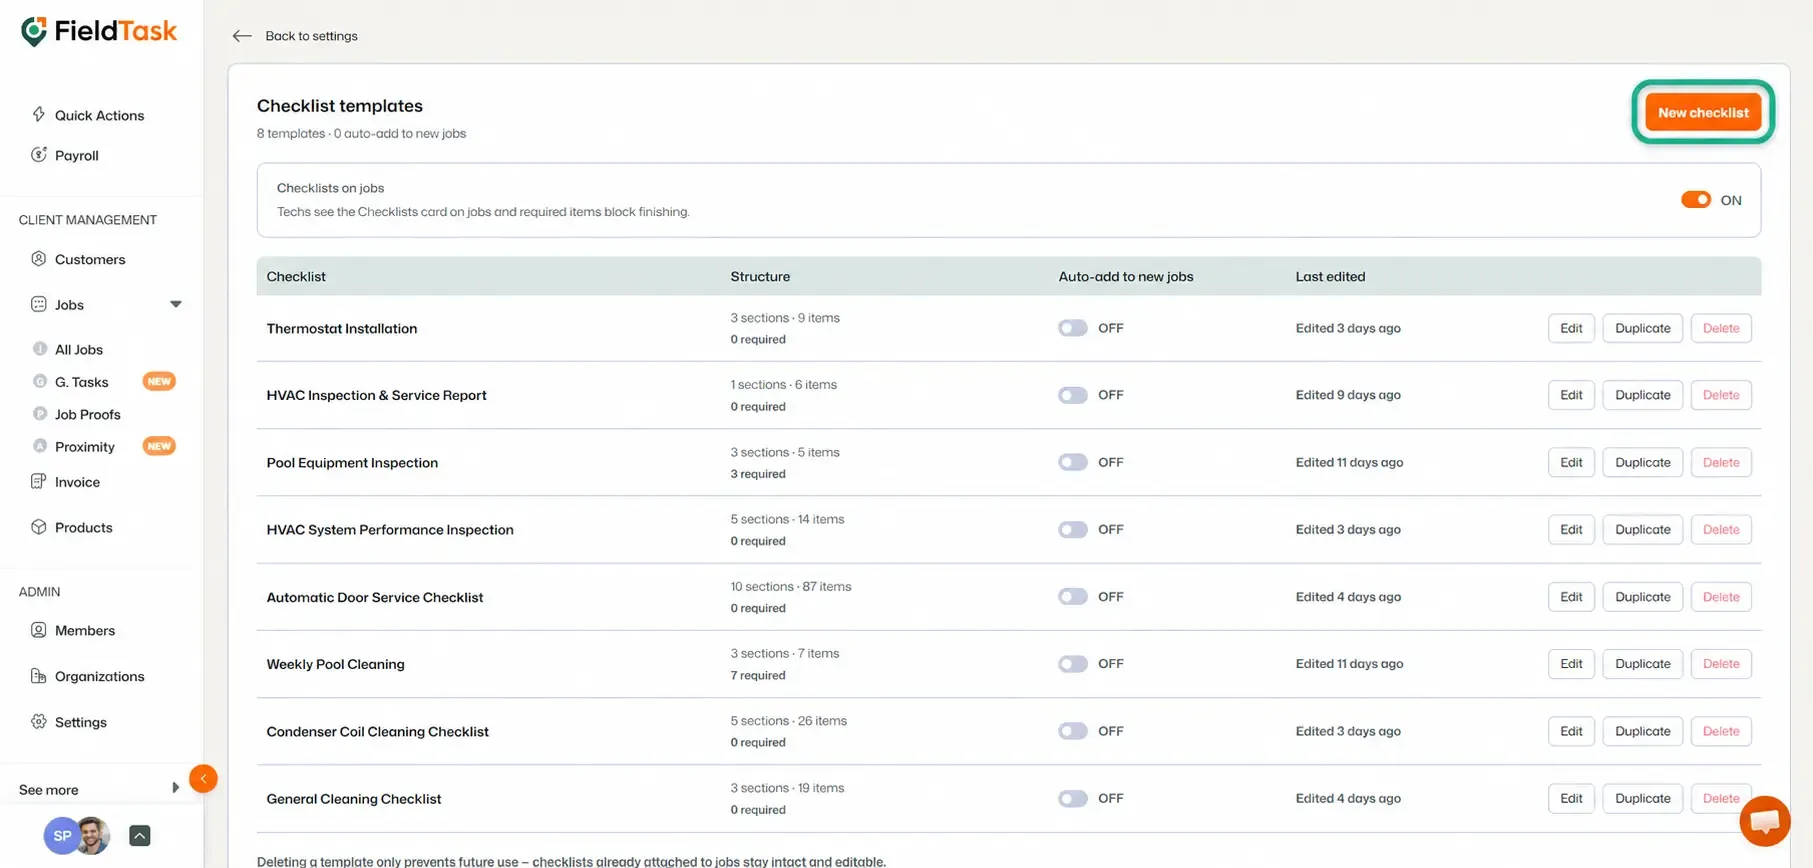
Task: Click the All Jobs icon
Action: 40,349
